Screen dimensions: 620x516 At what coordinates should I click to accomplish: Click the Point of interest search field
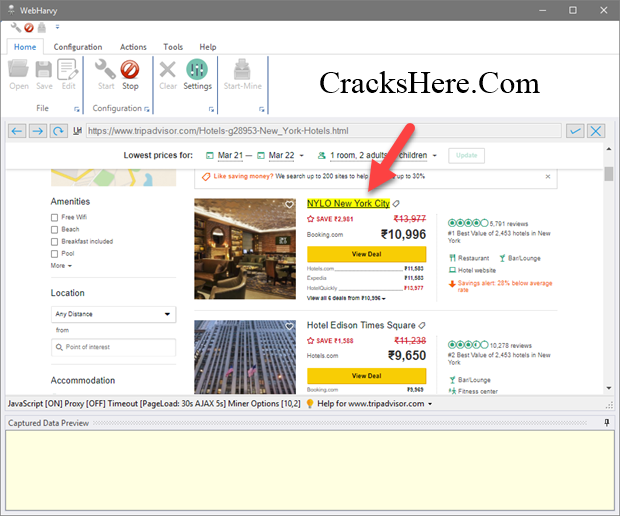tap(113, 347)
